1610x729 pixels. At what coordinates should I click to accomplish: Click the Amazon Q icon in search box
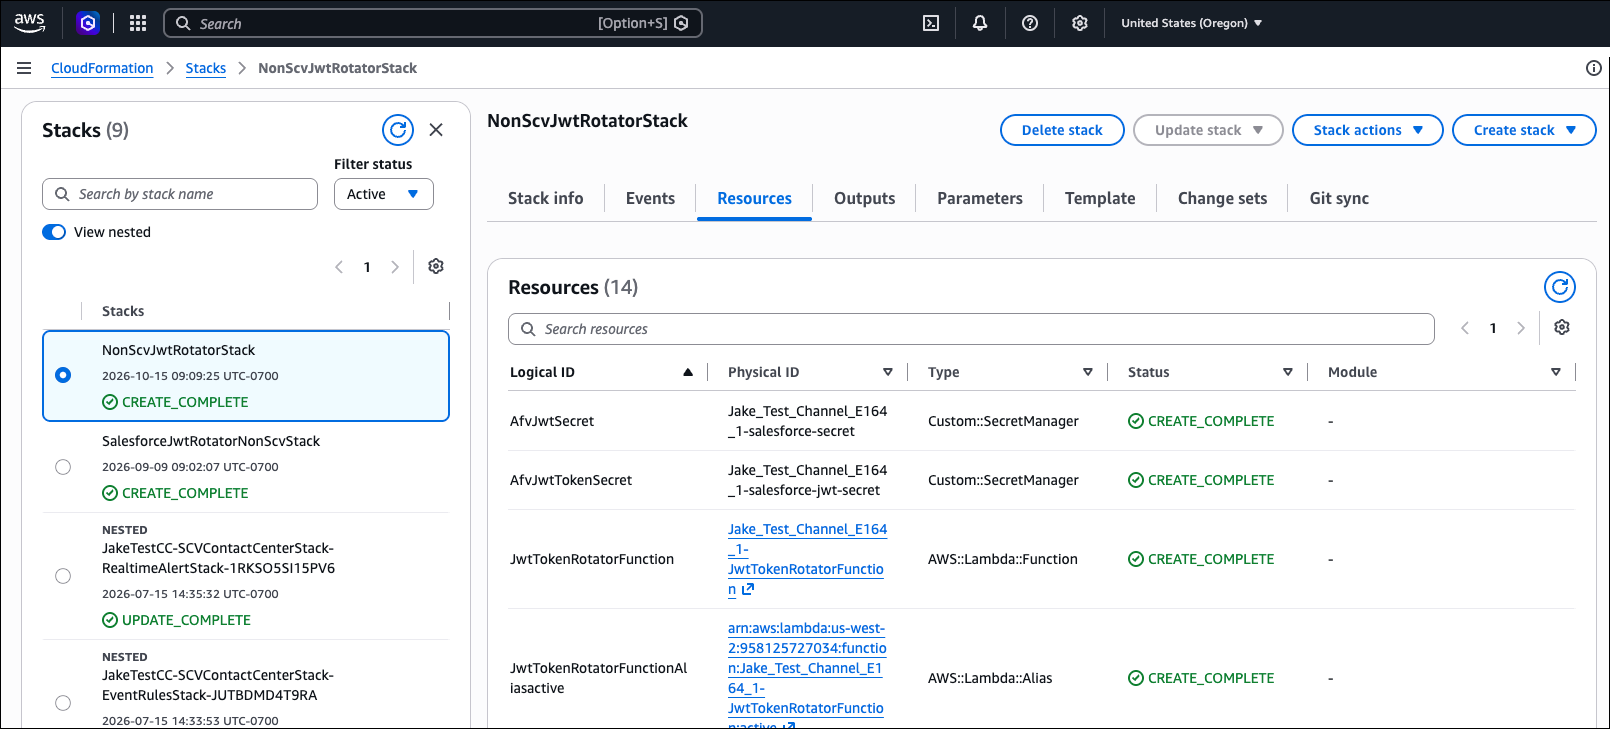681,23
